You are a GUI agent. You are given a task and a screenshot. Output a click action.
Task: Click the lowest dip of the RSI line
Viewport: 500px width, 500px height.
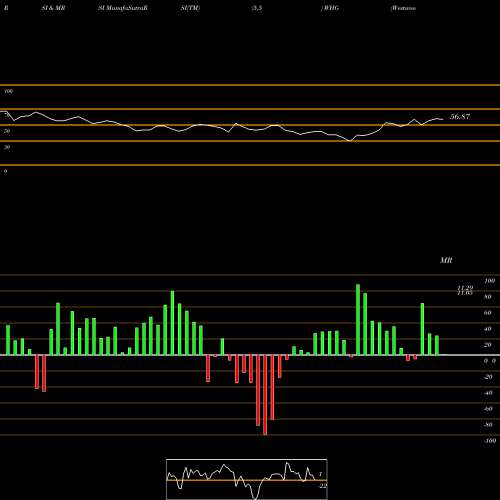point(349,141)
